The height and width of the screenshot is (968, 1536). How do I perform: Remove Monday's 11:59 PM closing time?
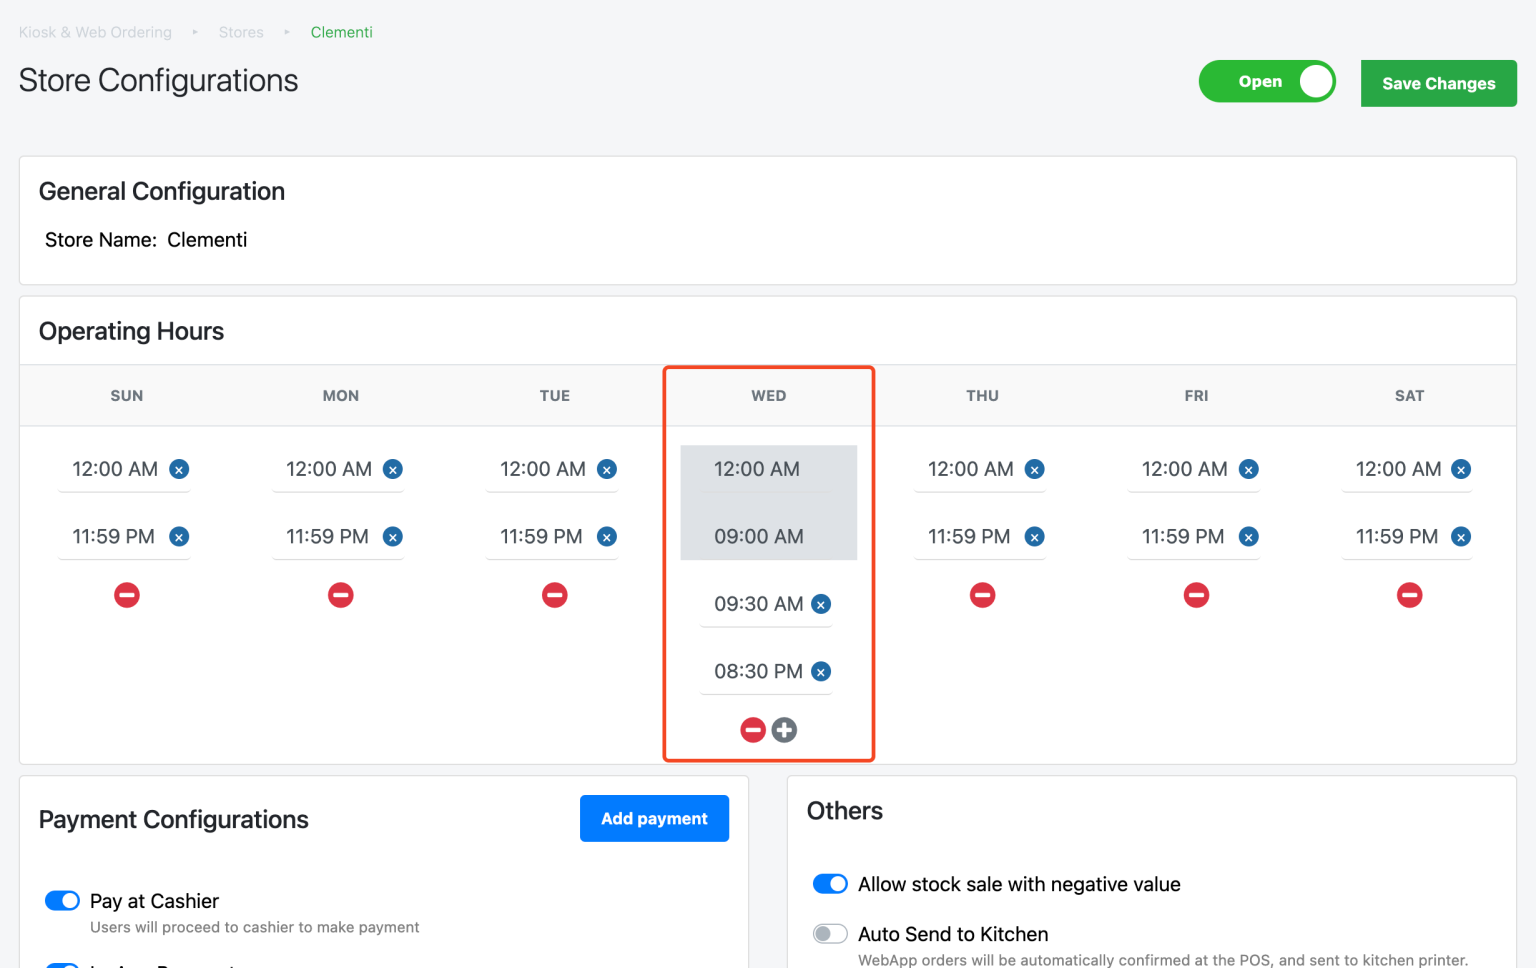pyautogui.click(x=392, y=536)
